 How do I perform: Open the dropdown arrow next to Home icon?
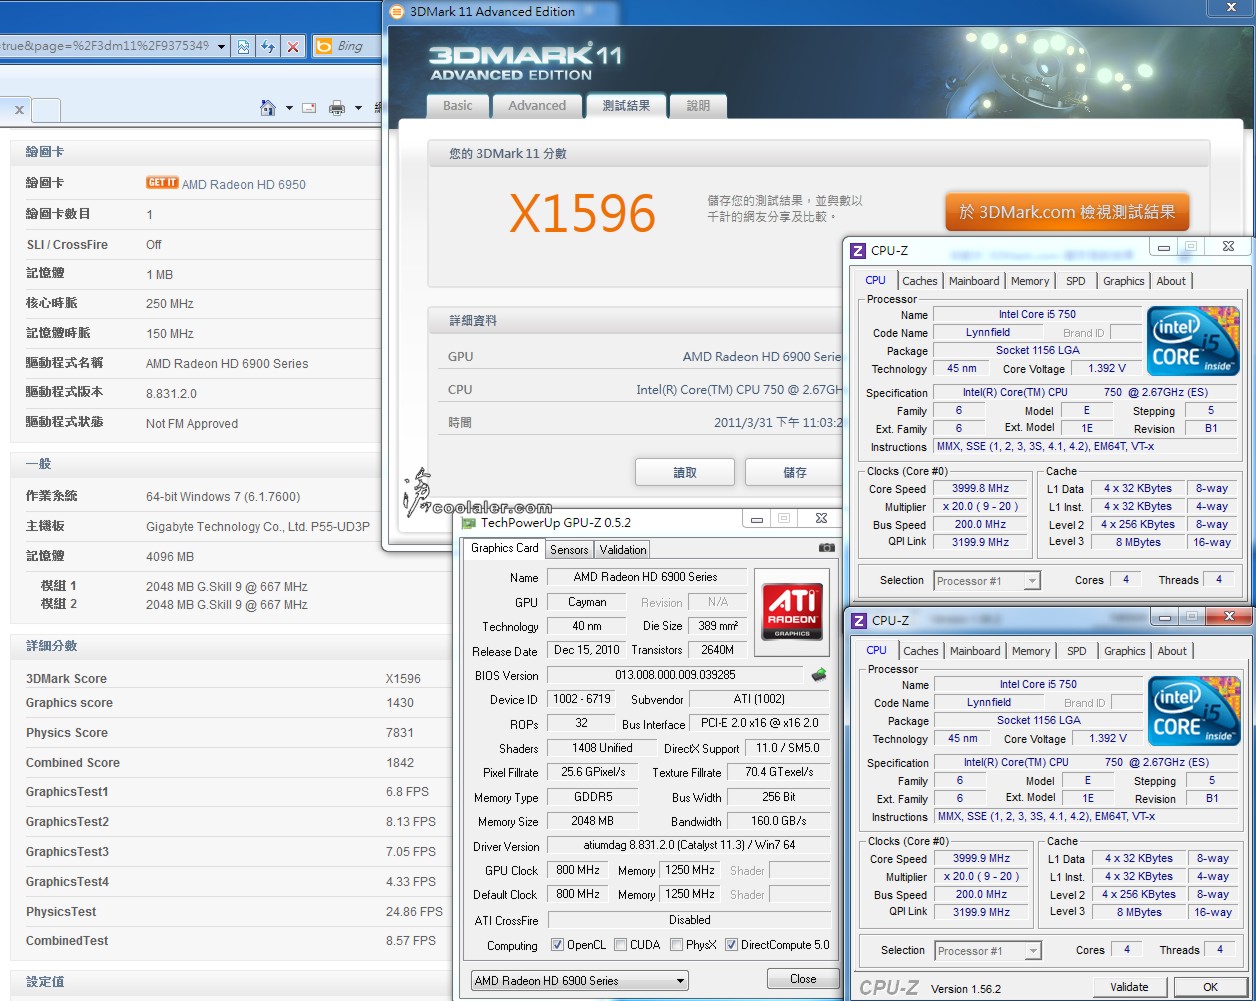289,108
